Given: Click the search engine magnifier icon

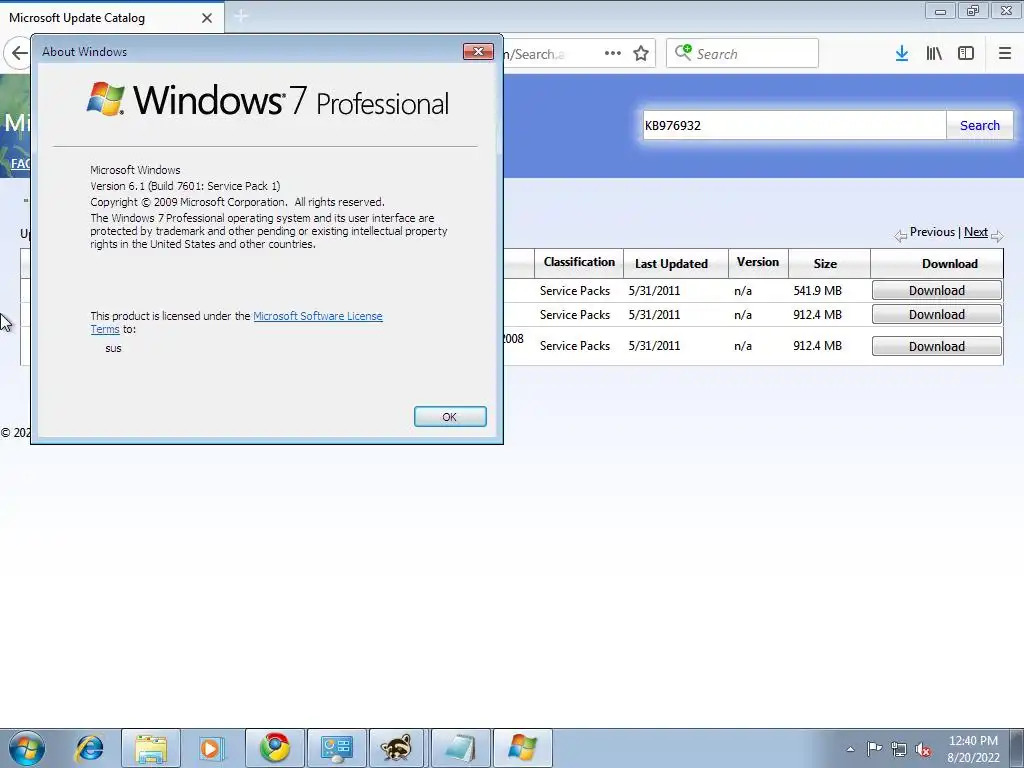Looking at the screenshot, I should tap(683, 53).
